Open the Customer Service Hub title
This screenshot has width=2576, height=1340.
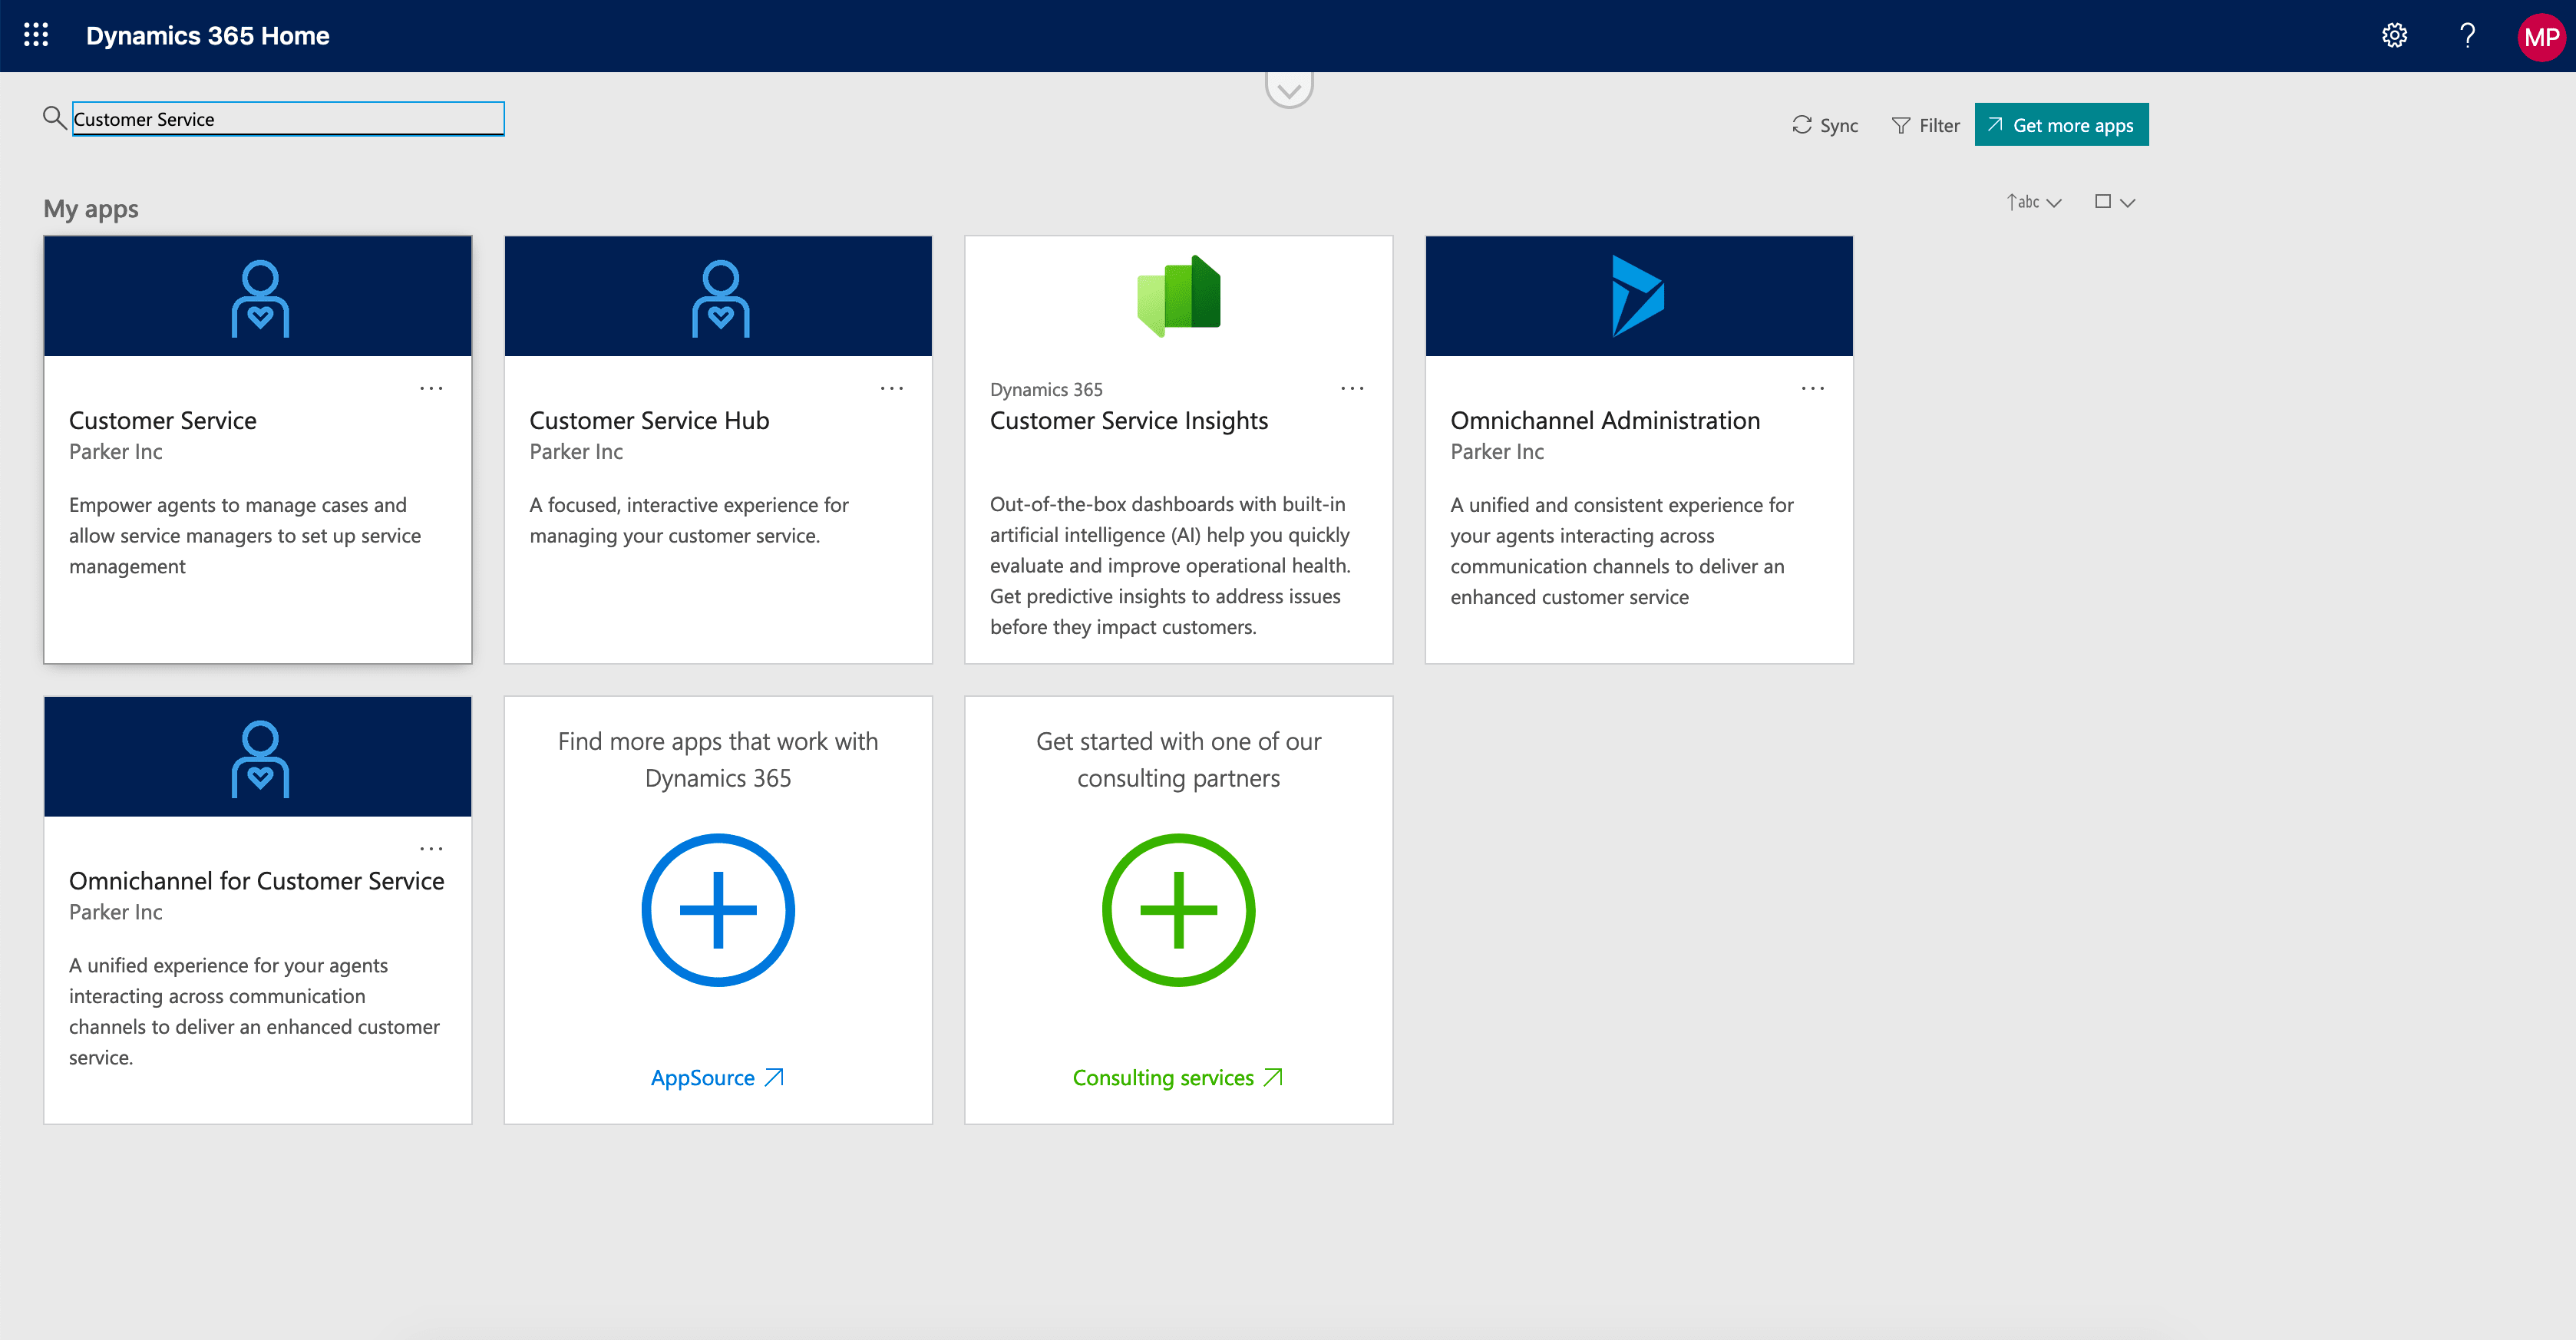coord(649,420)
